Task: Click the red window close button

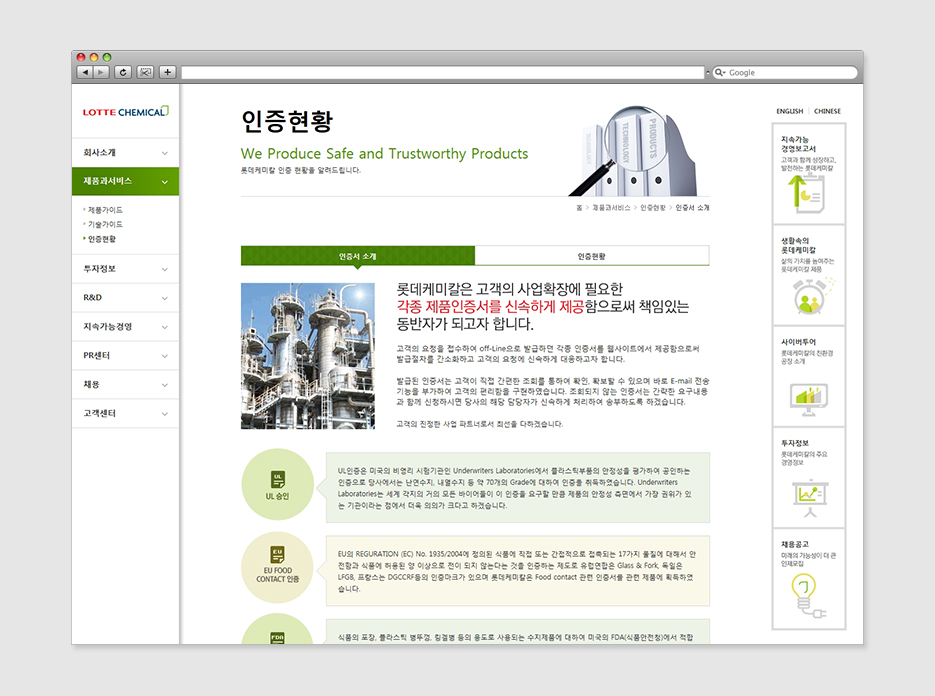Action: pyautogui.click(x=81, y=57)
